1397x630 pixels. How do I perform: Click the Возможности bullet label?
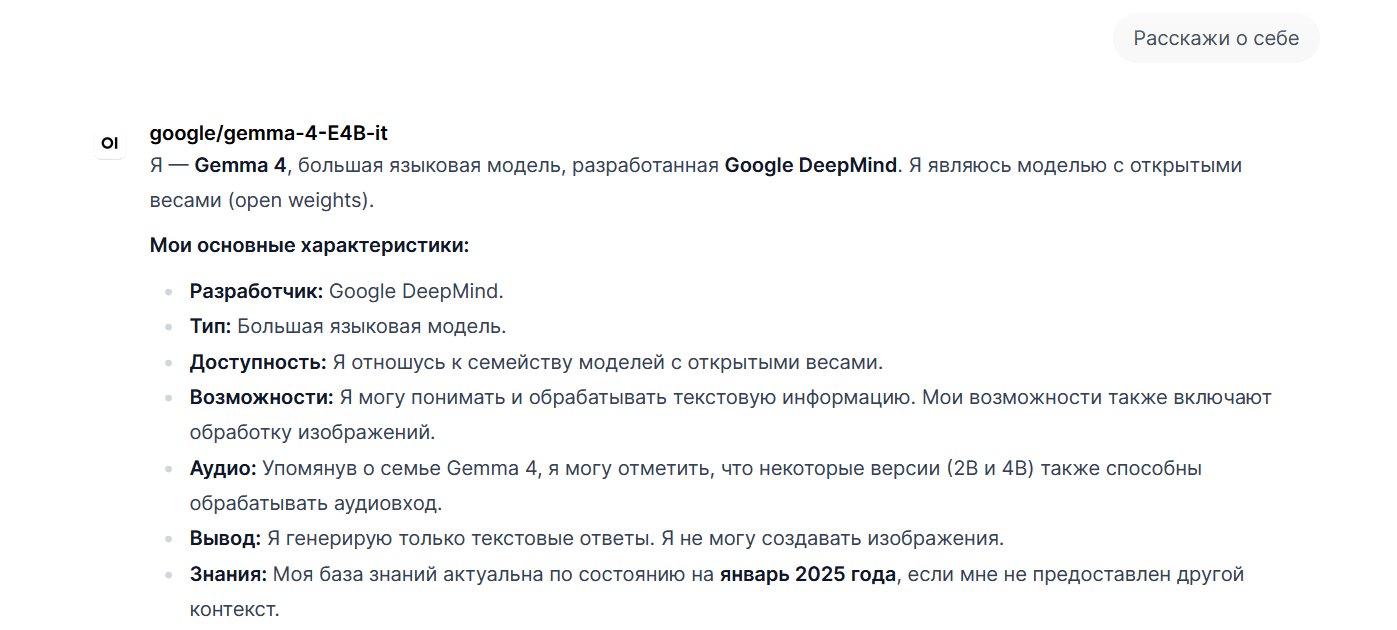[x=262, y=397]
